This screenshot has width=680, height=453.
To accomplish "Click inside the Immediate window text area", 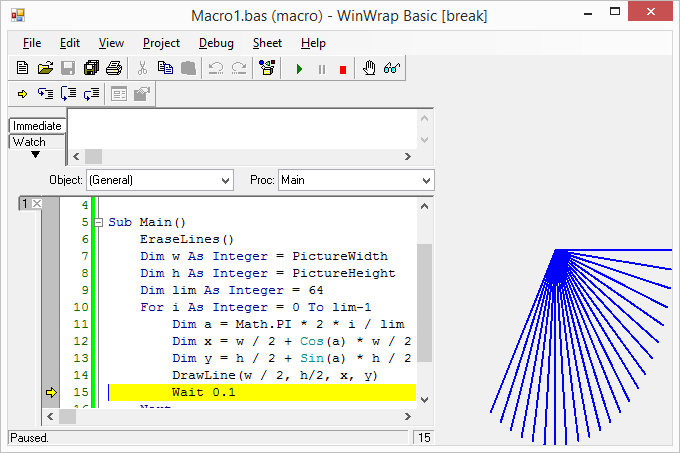I will pos(242,129).
